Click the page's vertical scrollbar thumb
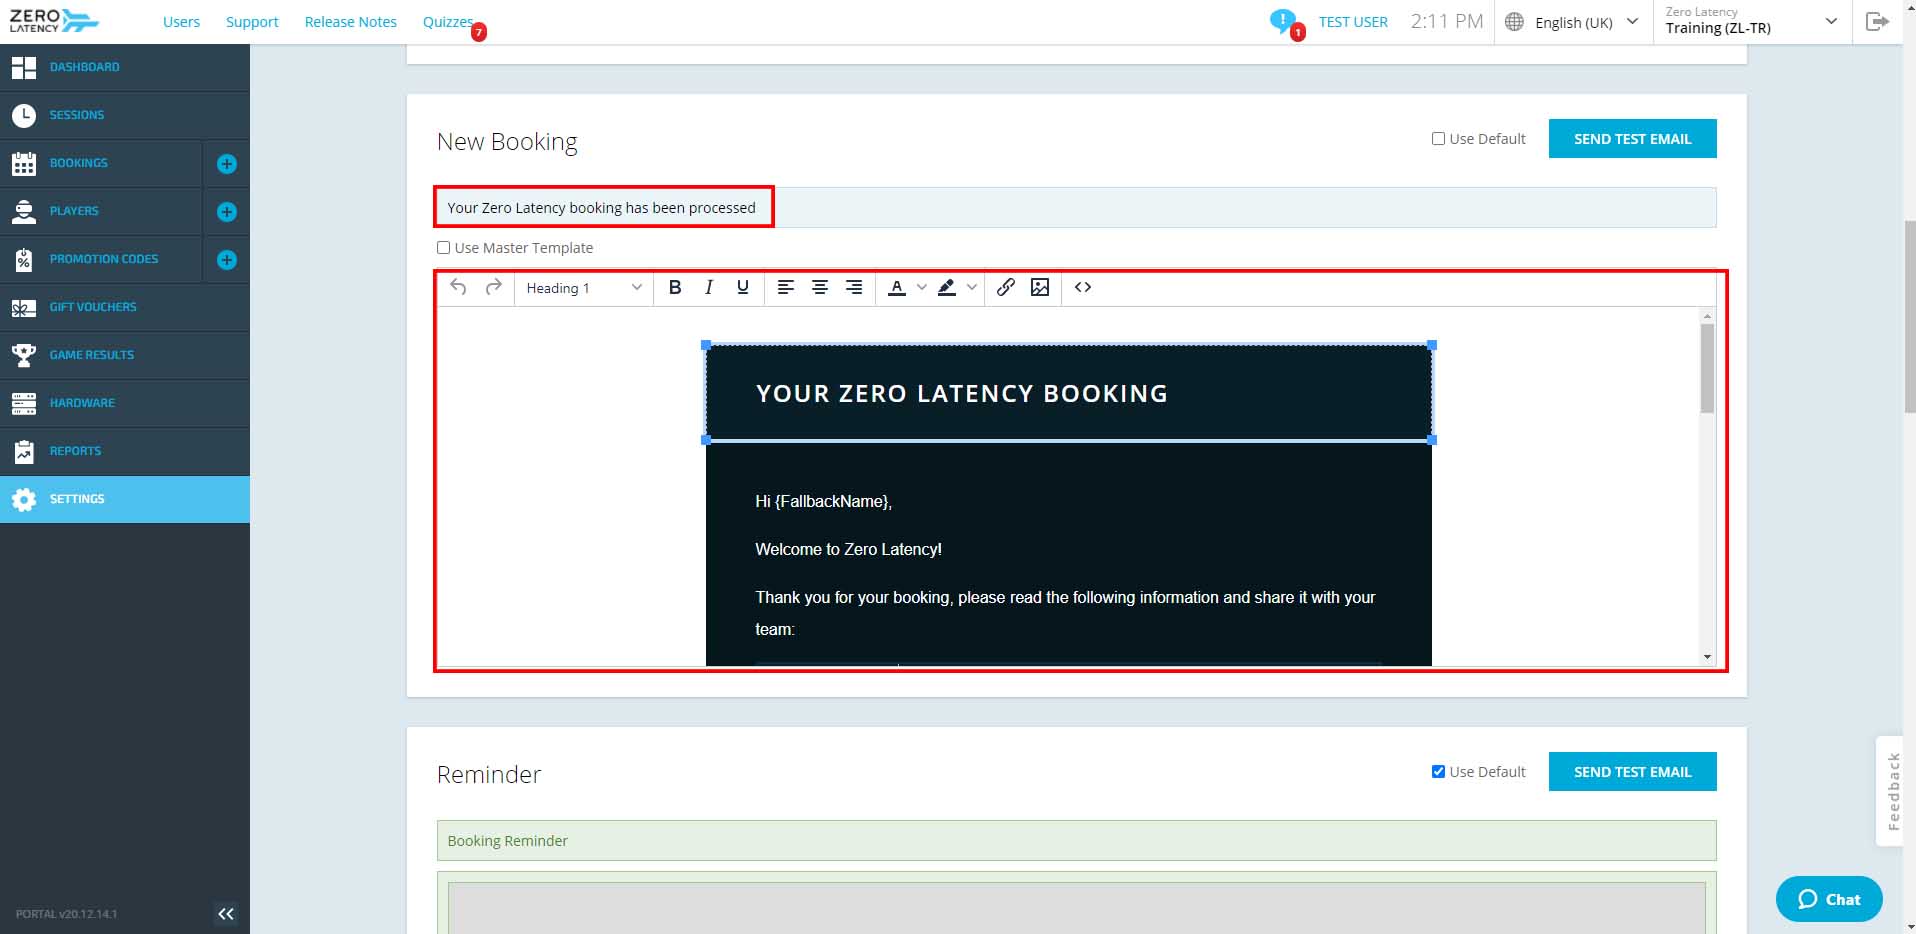 coord(1909,316)
